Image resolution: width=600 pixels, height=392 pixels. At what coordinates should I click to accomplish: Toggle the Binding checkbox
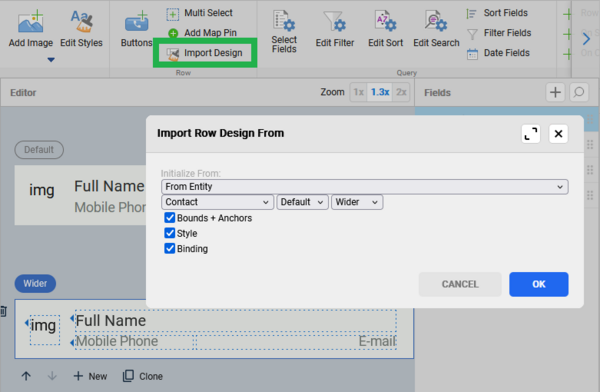[x=170, y=248]
